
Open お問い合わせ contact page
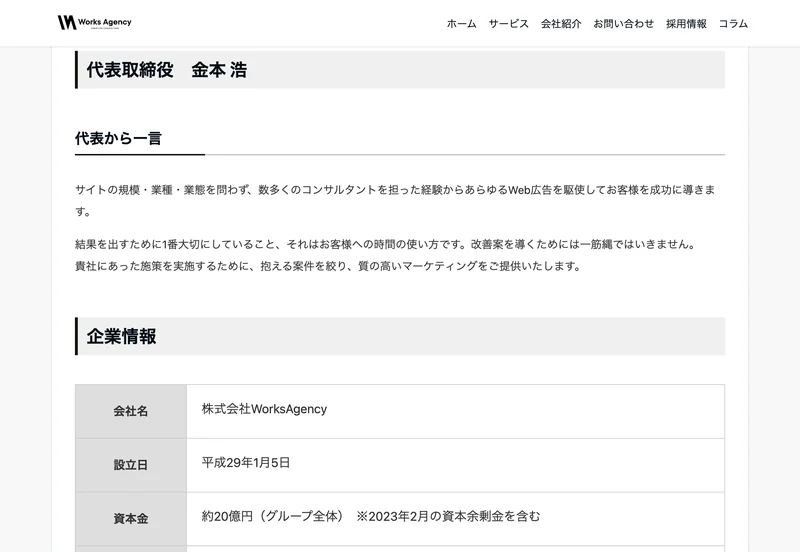click(x=623, y=23)
